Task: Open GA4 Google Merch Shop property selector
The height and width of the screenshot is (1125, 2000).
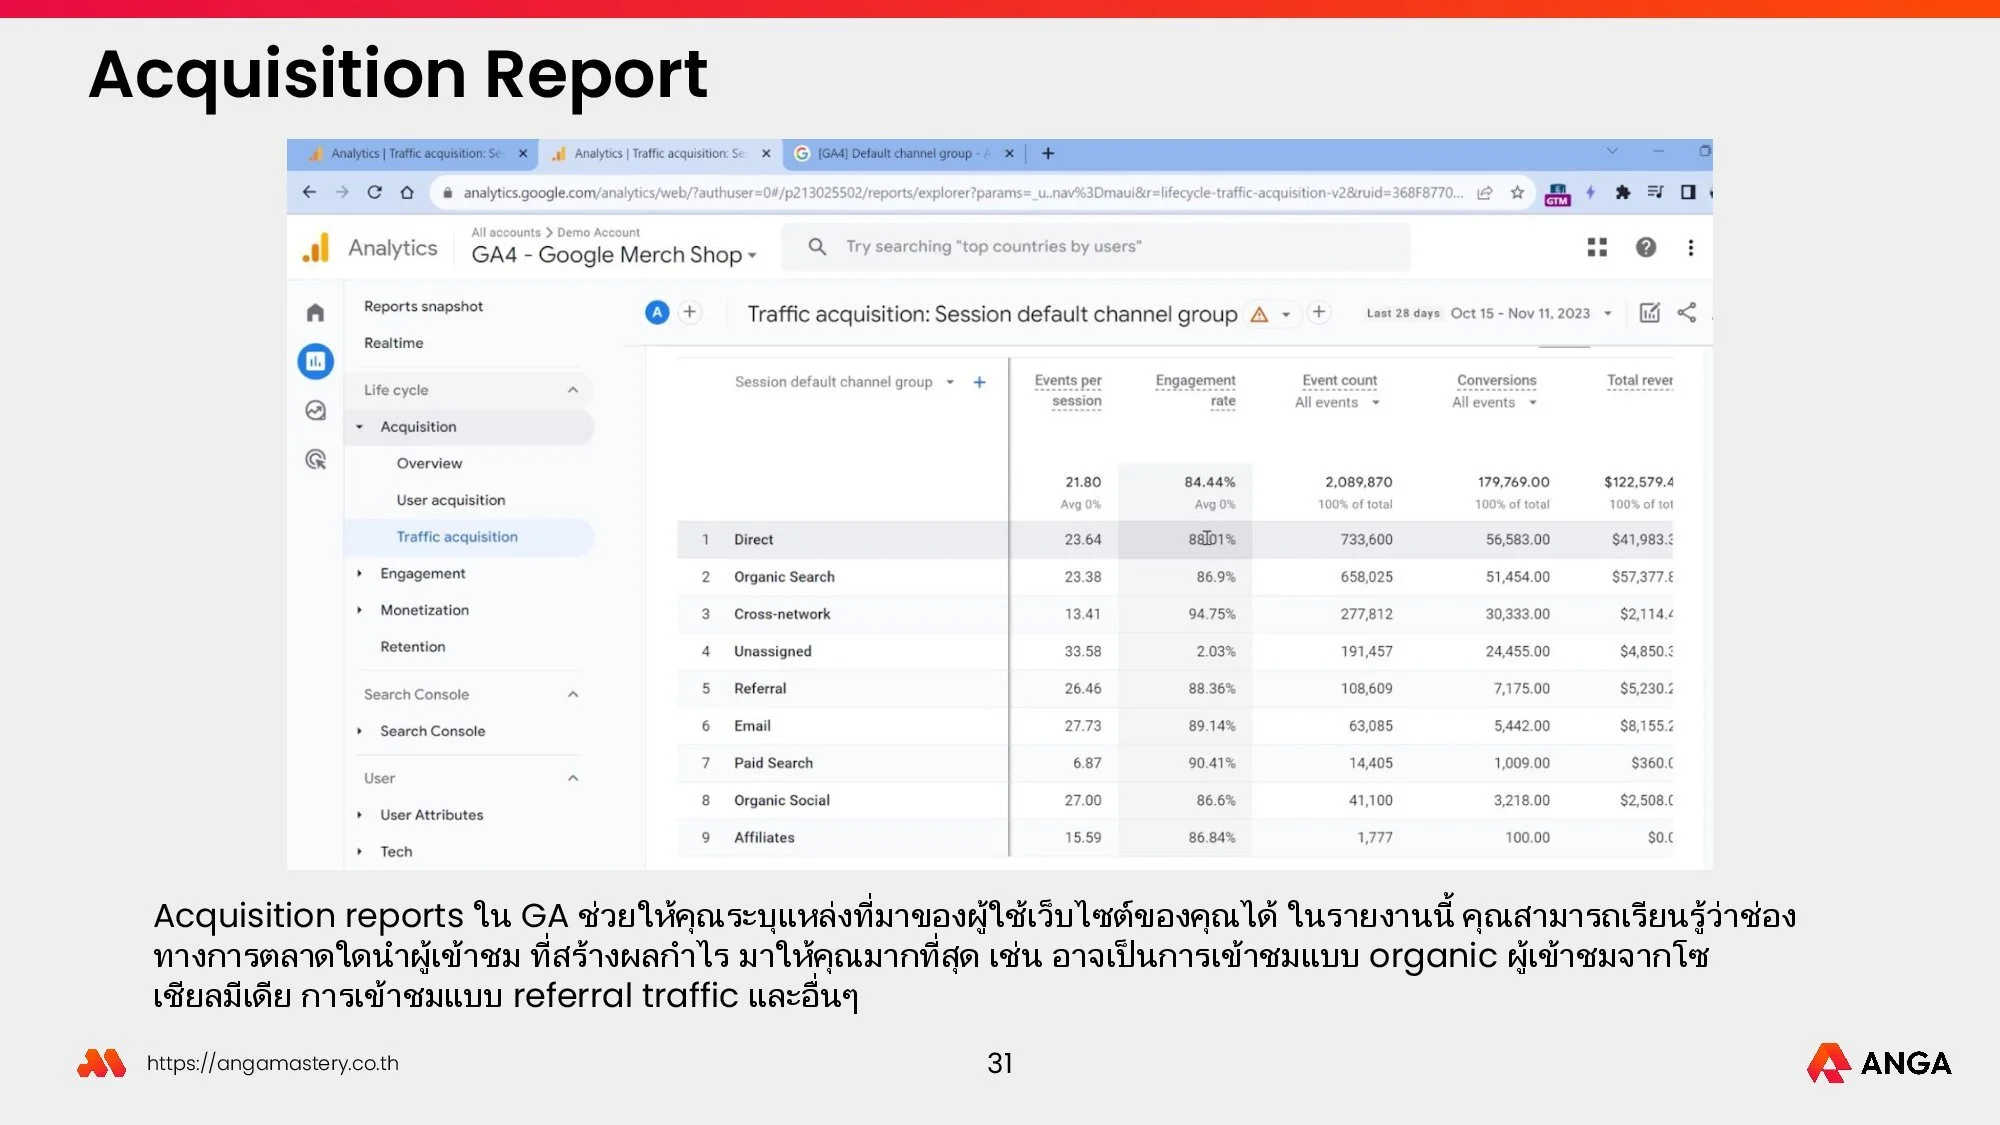Action: point(613,255)
